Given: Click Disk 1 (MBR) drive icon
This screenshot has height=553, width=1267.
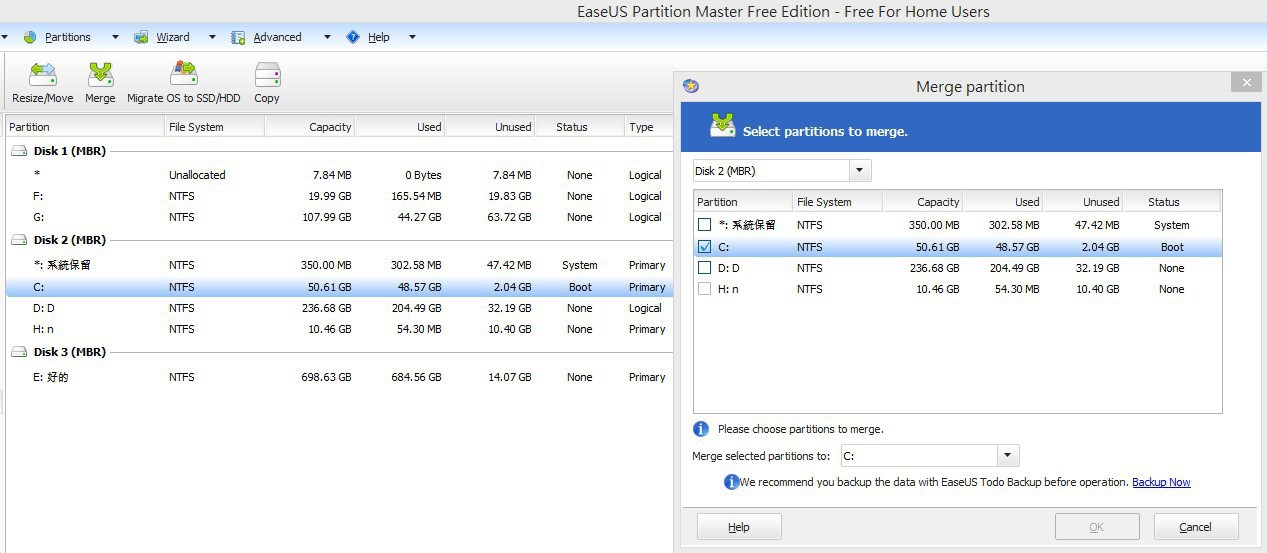Looking at the screenshot, I should coord(18,151).
